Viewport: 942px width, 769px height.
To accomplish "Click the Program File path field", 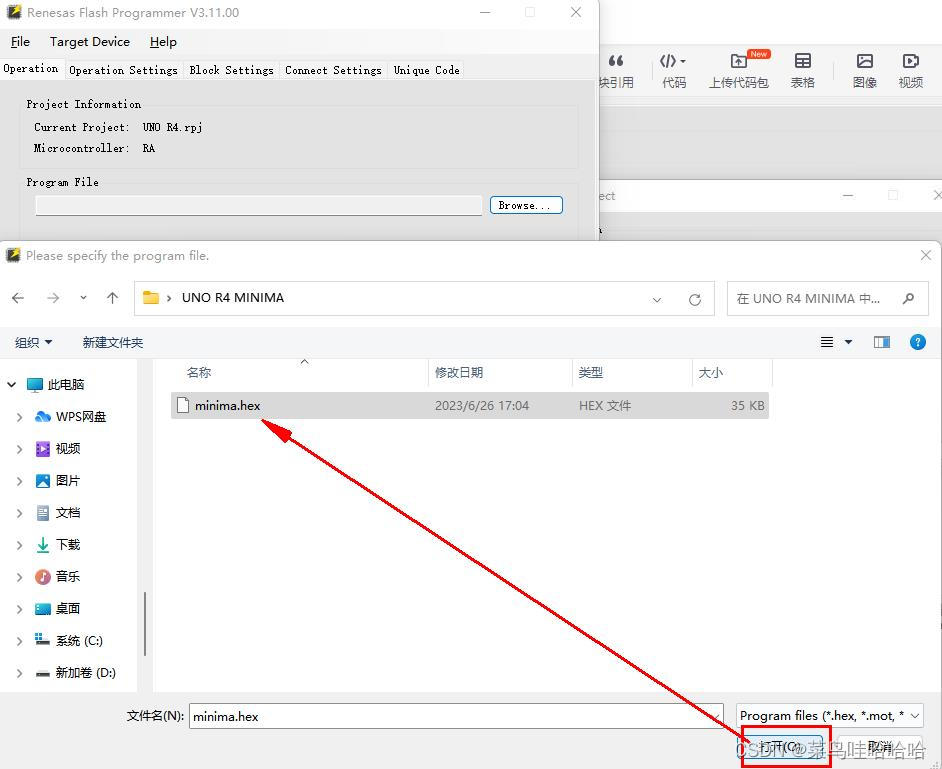I will (258, 205).
